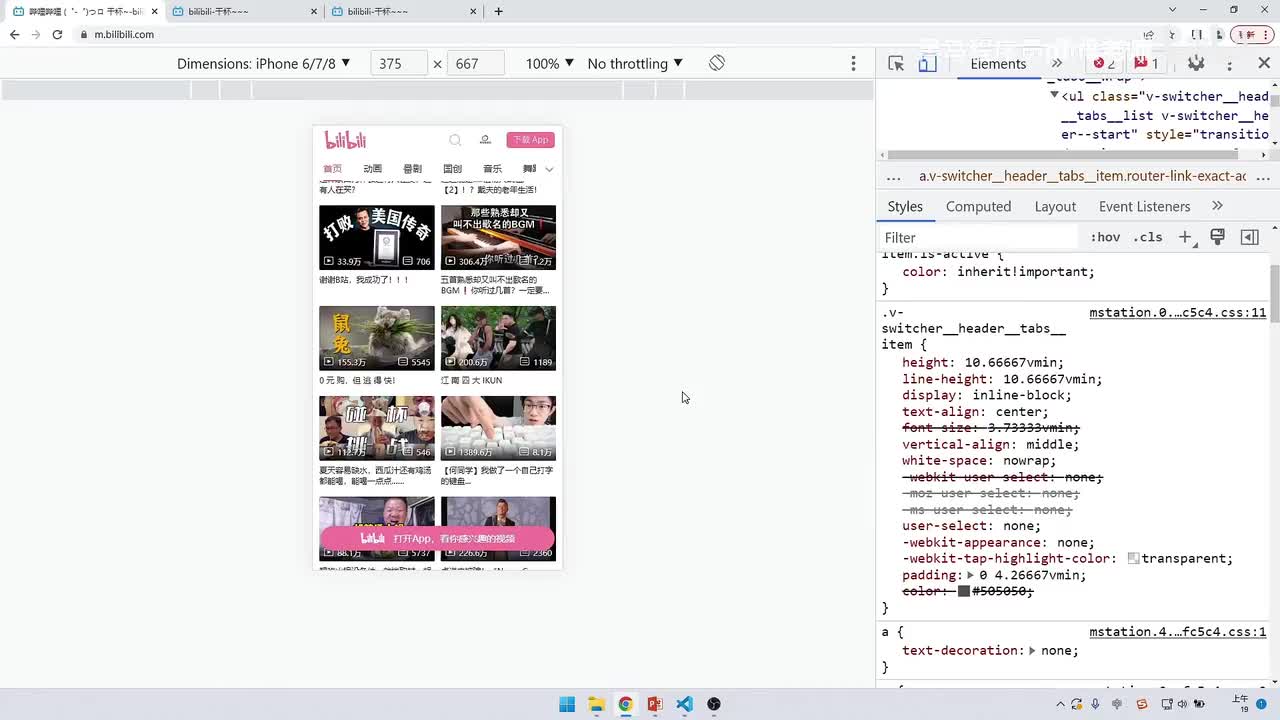Open the BGM piano video thumbnail

pyautogui.click(x=498, y=238)
